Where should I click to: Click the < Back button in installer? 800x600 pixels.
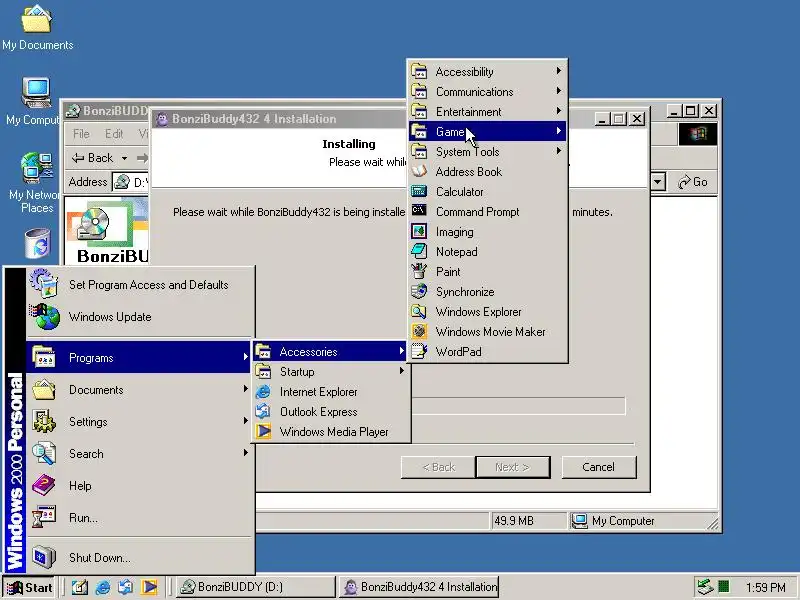(x=438, y=467)
